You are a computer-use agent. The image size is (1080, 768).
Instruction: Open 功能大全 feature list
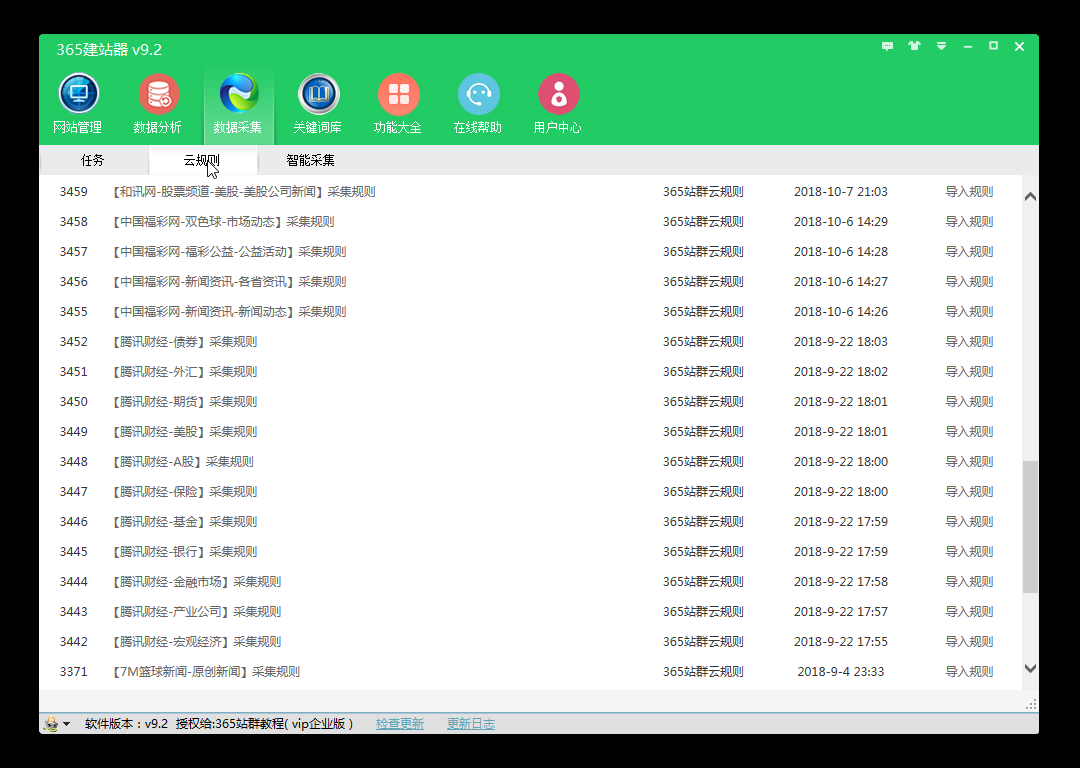pyautogui.click(x=398, y=104)
